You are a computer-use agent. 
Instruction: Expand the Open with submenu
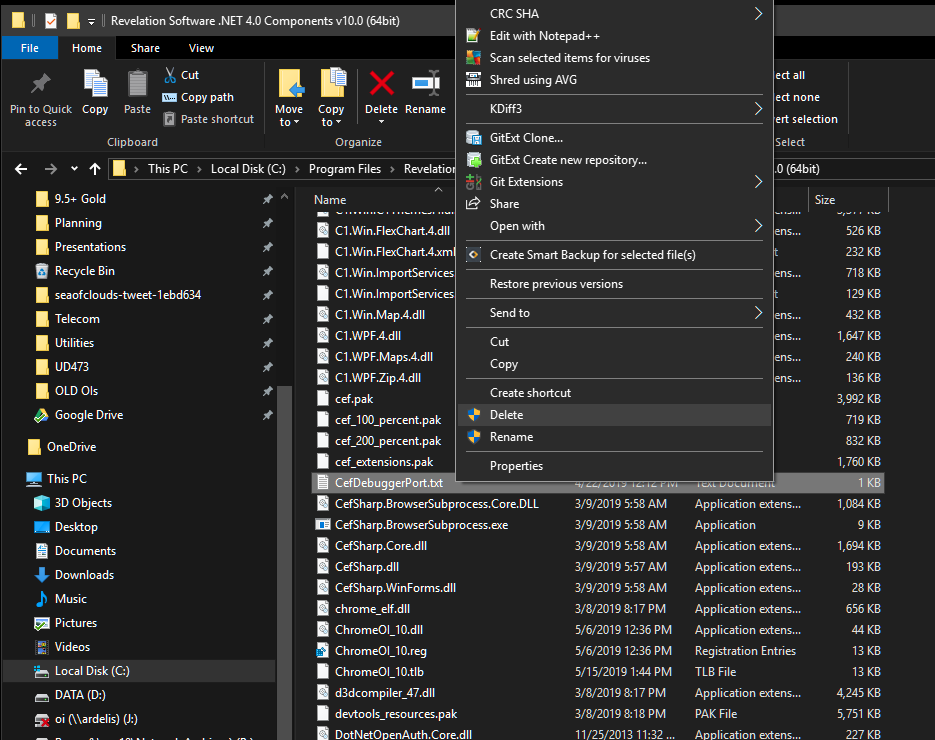tap(758, 226)
